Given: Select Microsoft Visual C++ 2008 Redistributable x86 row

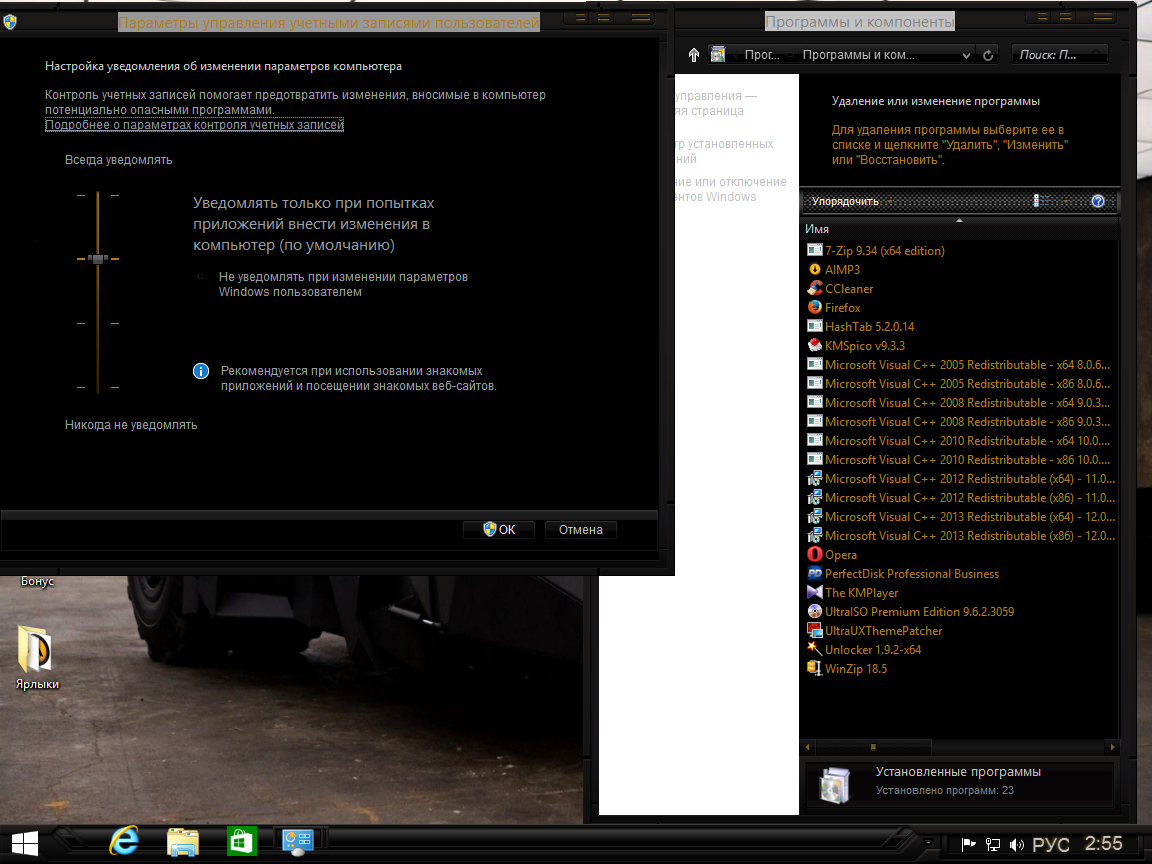Looking at the screenshot, I should coord(959,422).
